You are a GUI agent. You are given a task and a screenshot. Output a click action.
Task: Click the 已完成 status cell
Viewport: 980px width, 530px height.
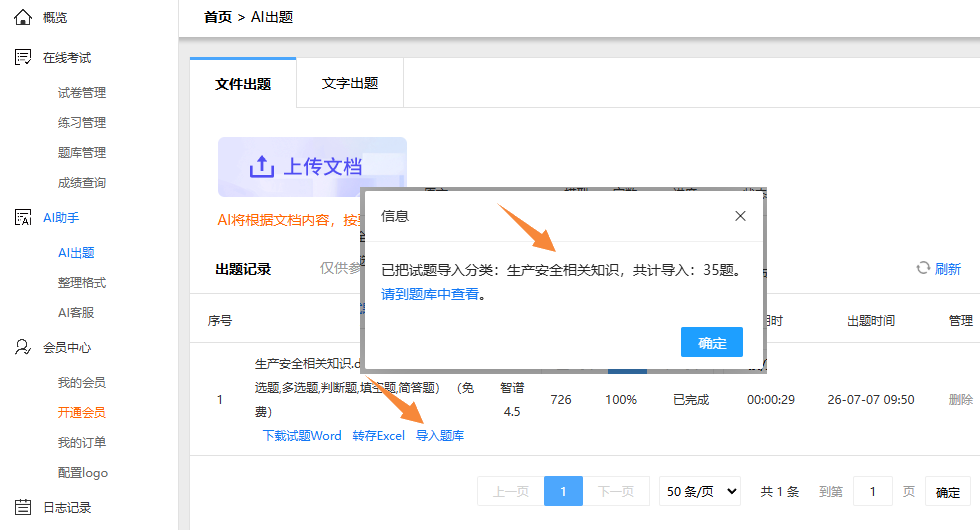691,399
